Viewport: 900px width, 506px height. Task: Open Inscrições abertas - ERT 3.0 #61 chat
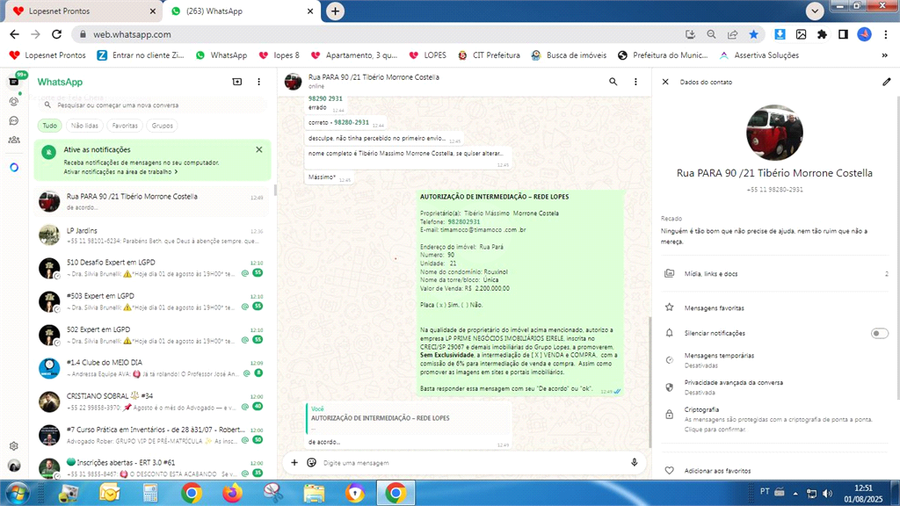point(152,468)
